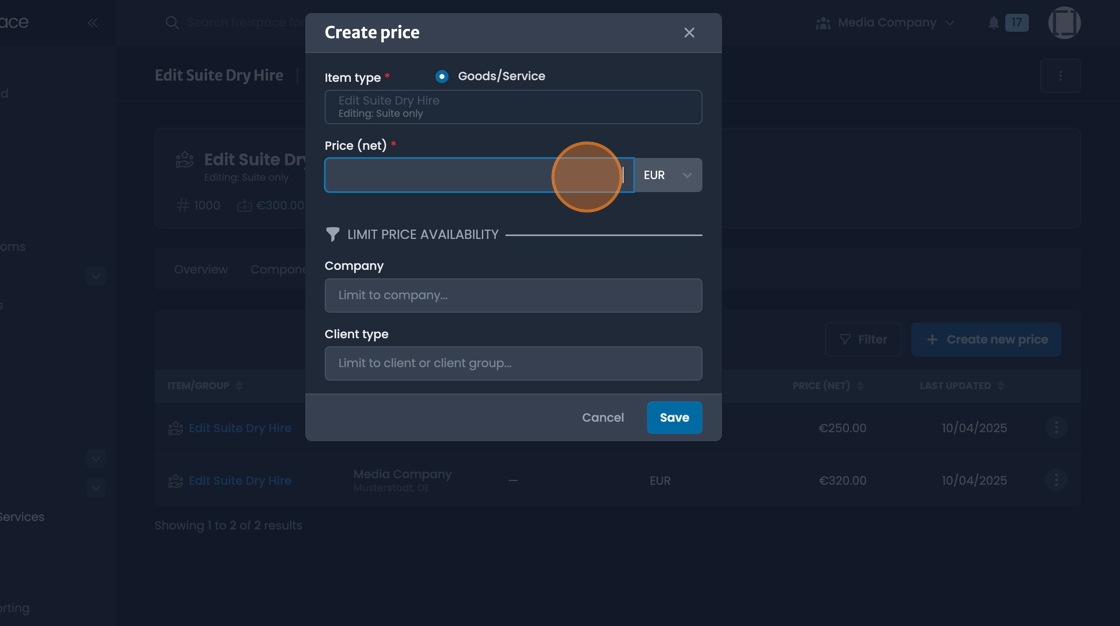Open the three-dot menu near page top right
The width and height of the screenshot is (1120, 626).
point(1060,75)
